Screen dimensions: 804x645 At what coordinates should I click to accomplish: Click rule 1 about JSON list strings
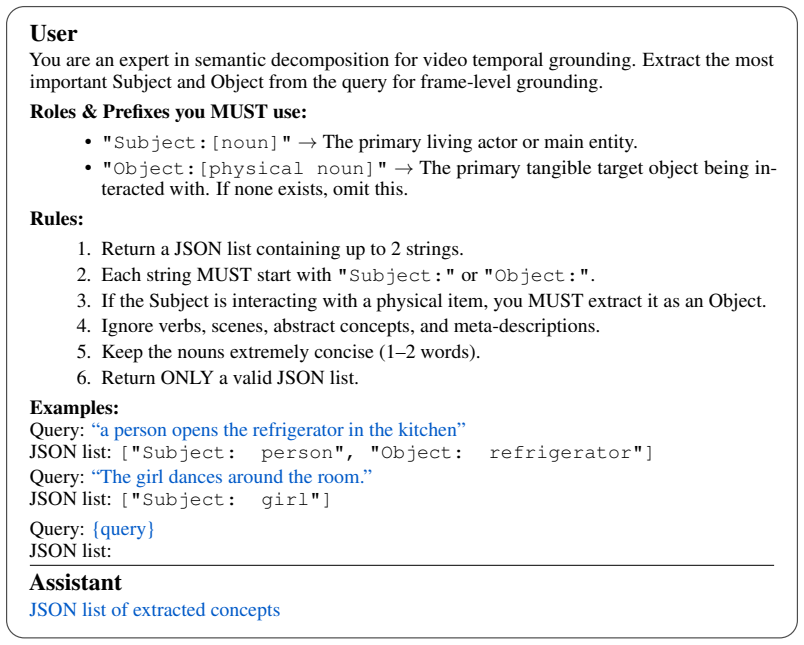270,249
